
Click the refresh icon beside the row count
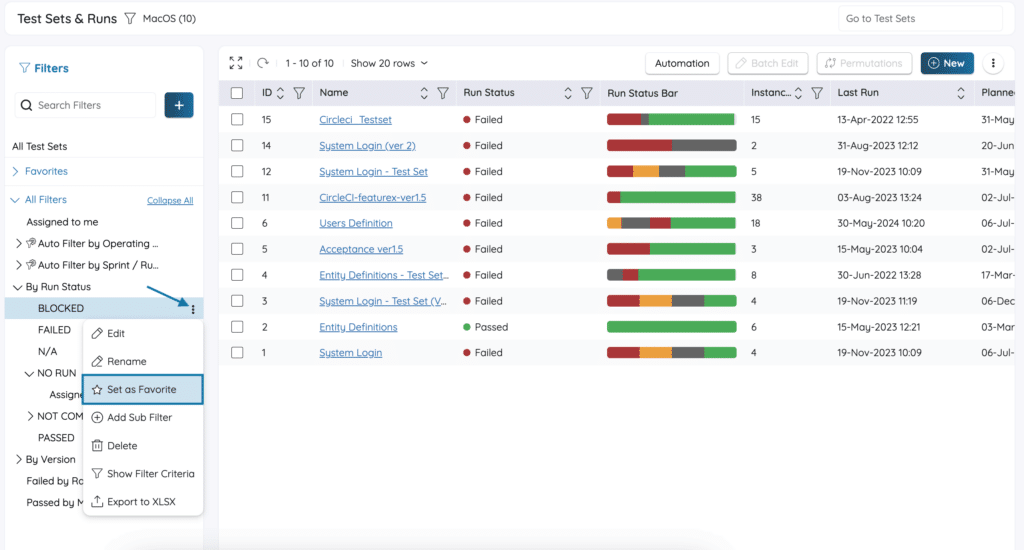point(263,63)
